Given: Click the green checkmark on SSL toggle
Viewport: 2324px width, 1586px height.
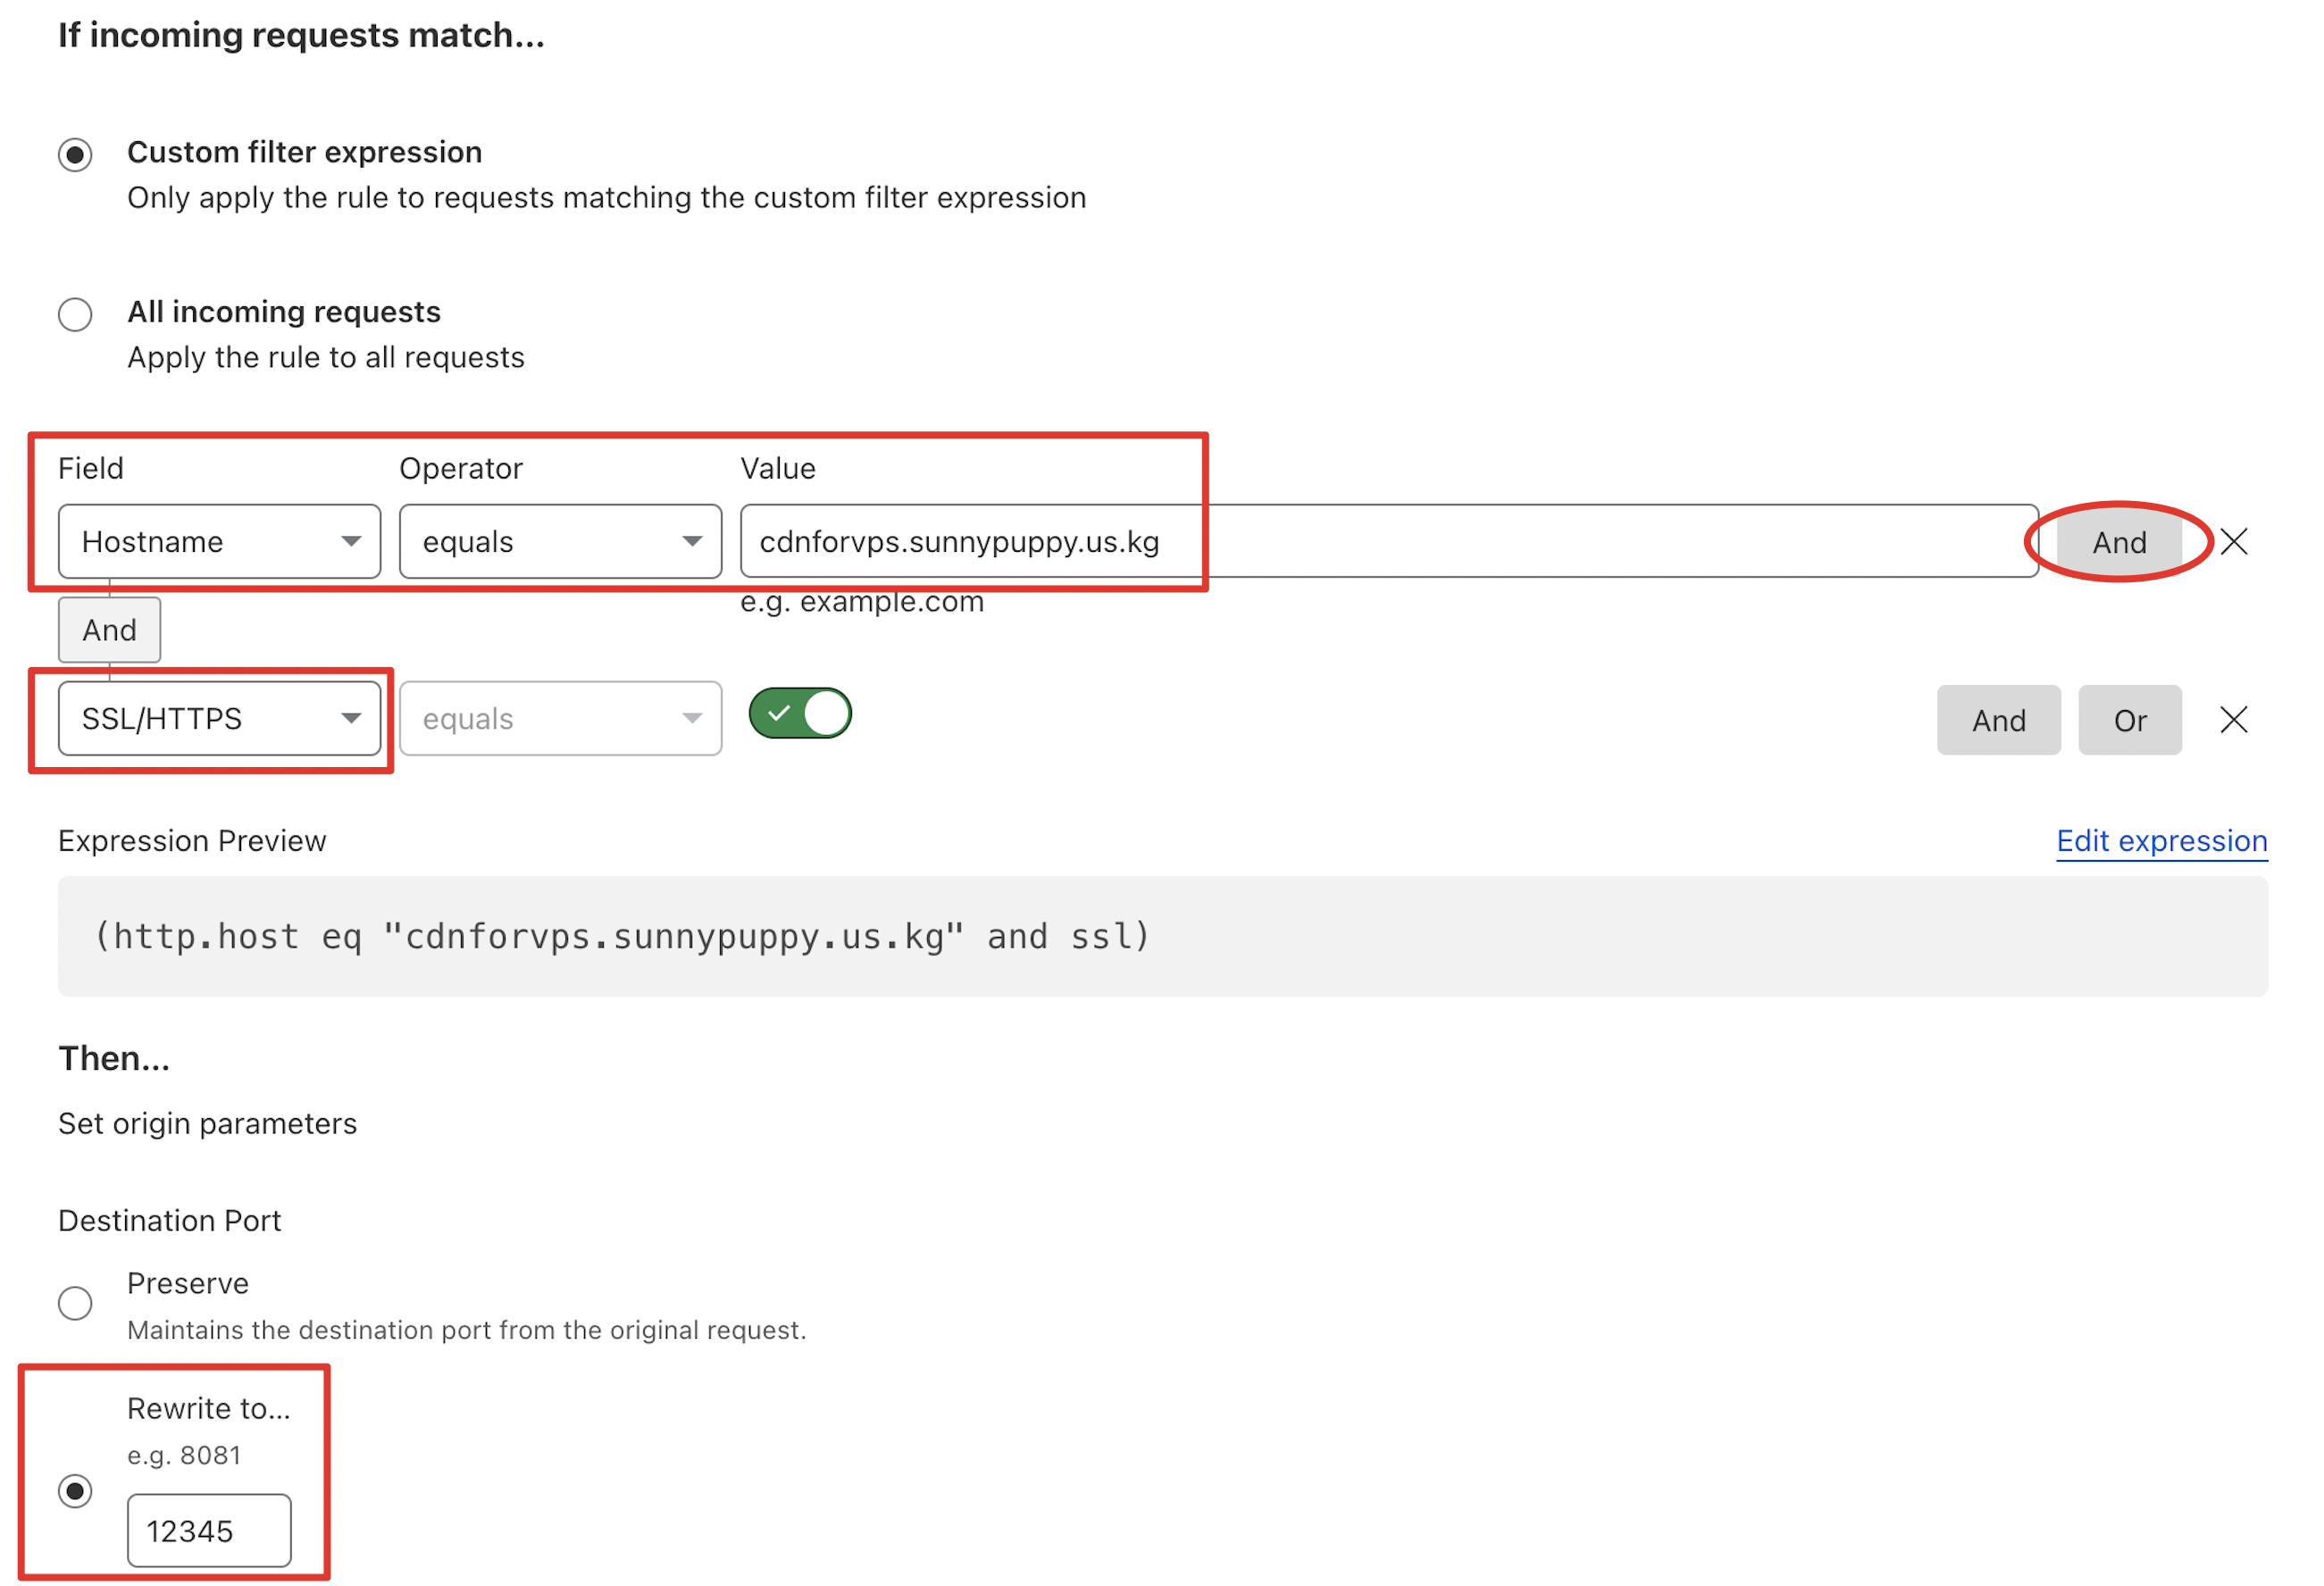Looking at the screenshot, I should 781,713.
